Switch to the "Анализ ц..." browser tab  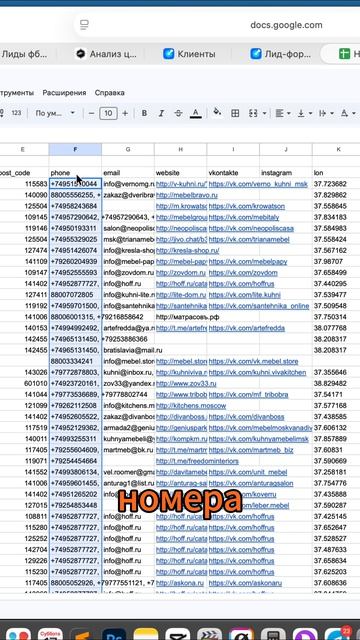tap(106, 53)
